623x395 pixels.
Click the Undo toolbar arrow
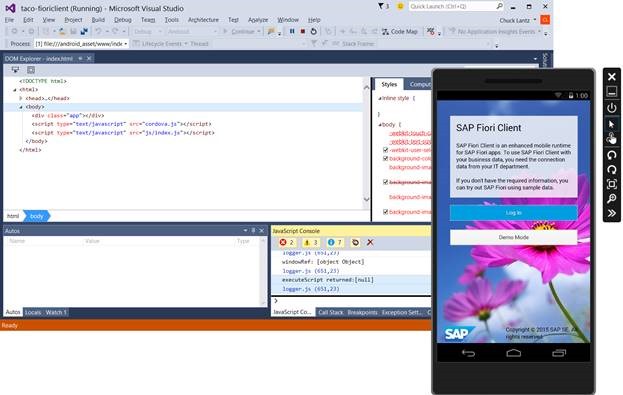click(98, 31)
